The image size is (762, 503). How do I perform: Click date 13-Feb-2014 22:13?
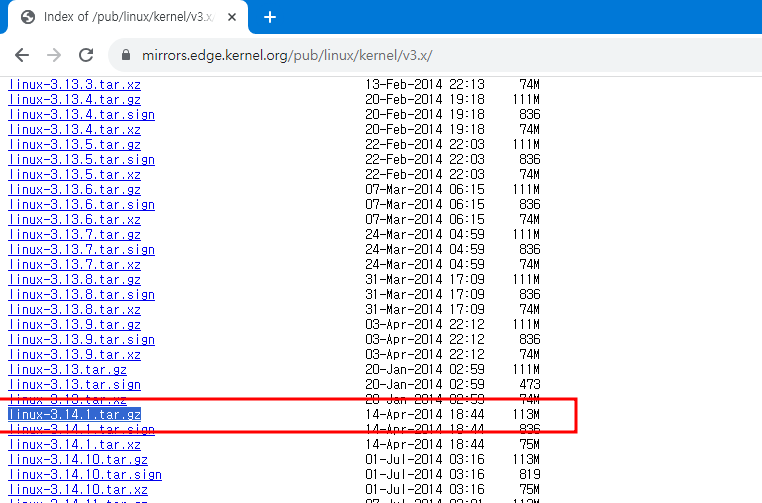click(425, 85)
